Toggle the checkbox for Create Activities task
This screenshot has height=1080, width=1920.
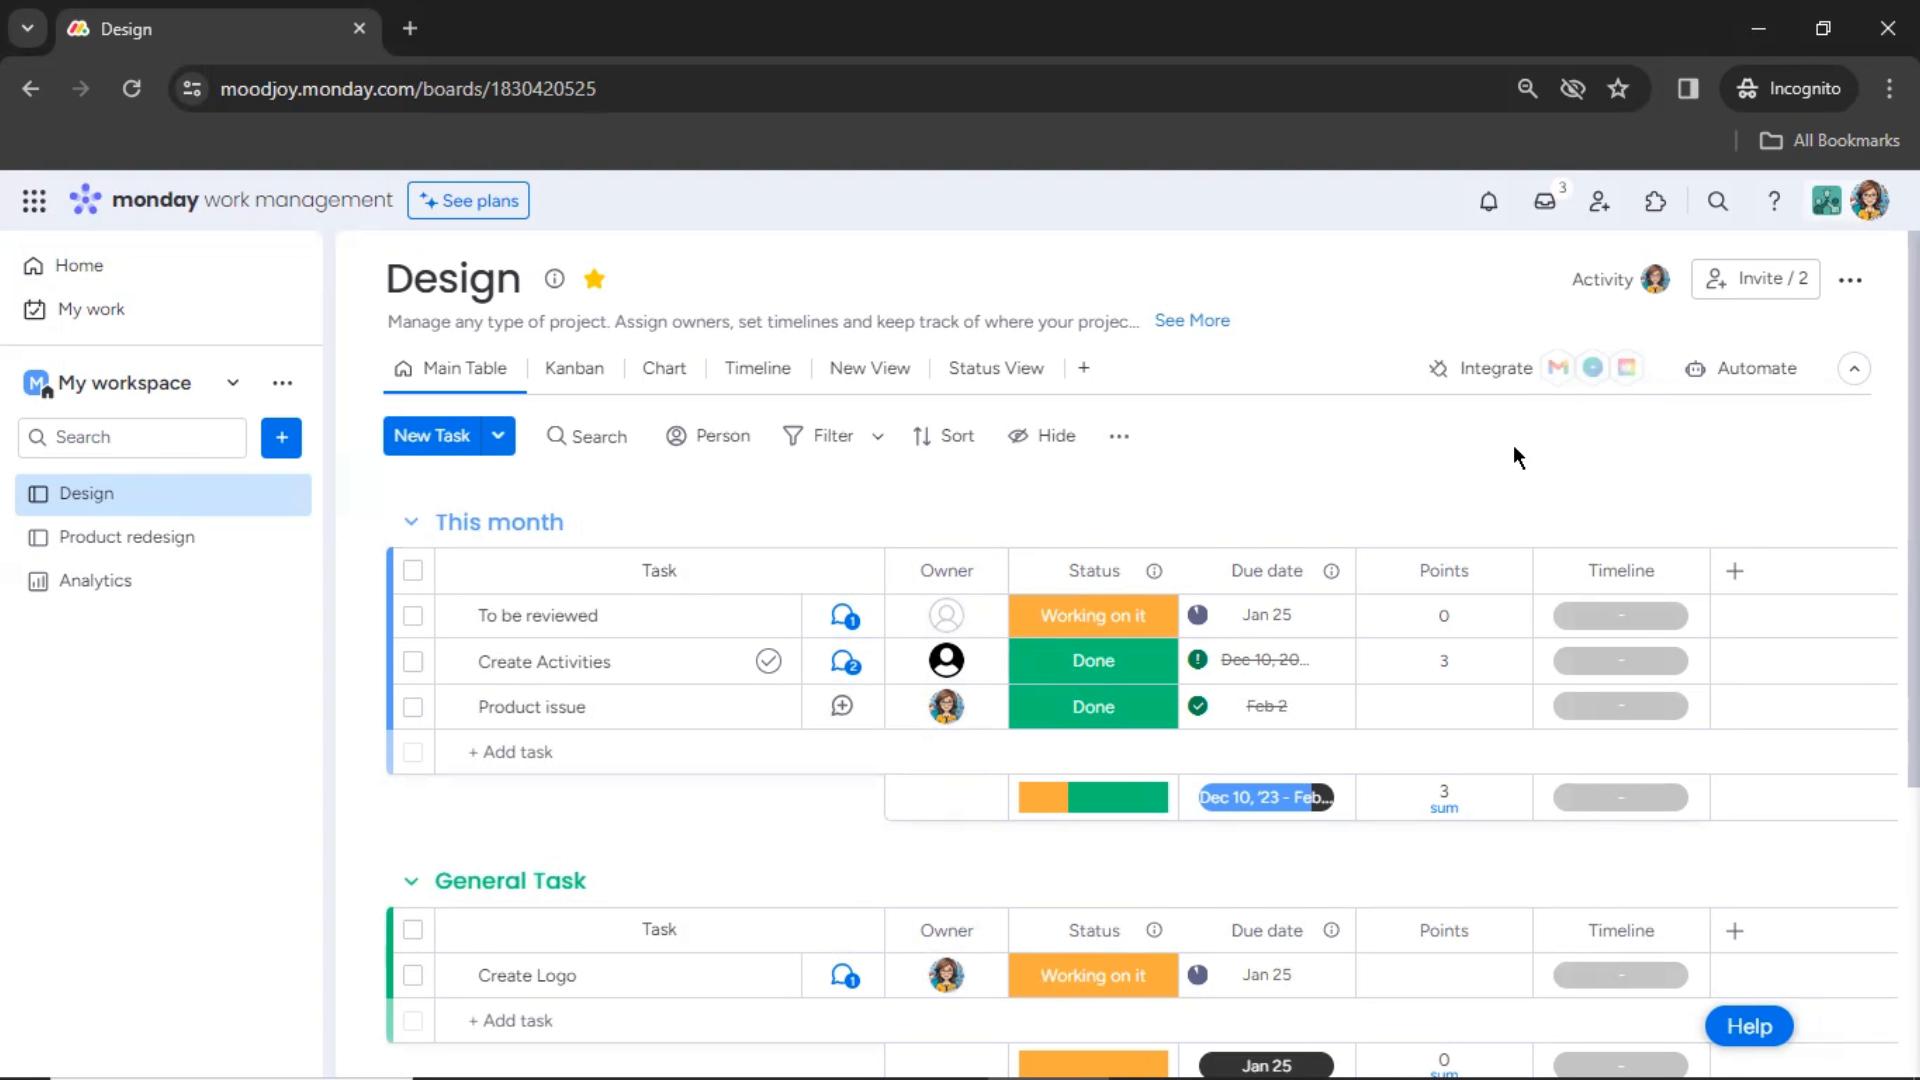(413, 661)
